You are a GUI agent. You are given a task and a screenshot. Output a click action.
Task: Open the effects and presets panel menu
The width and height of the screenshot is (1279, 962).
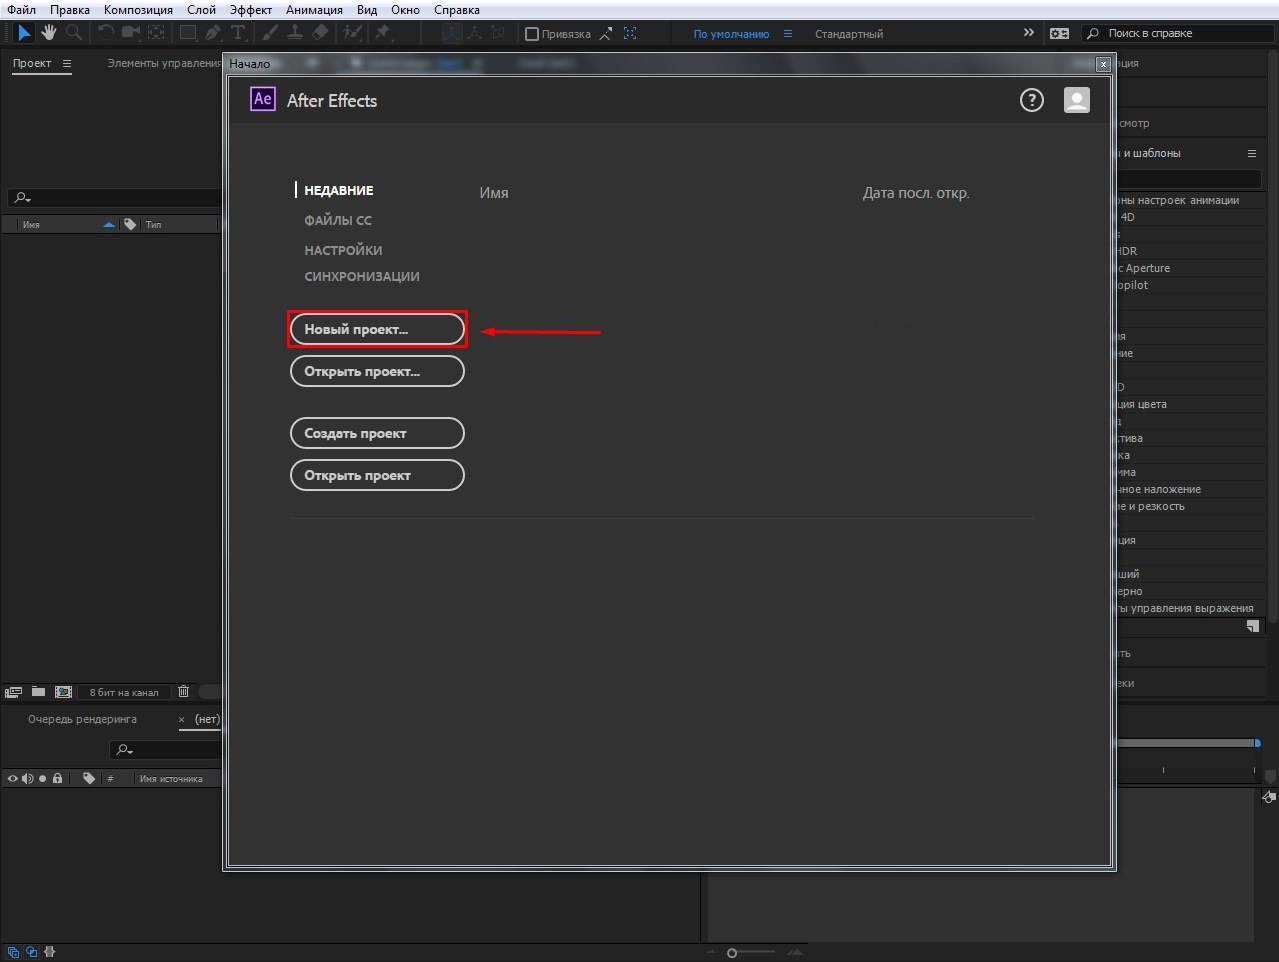(x=1251, y=153)
